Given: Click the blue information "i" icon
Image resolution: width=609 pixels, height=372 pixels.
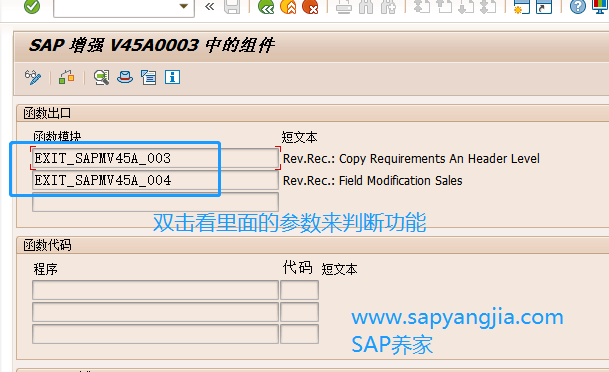Looking at the screenshot, I should point(172,77).
